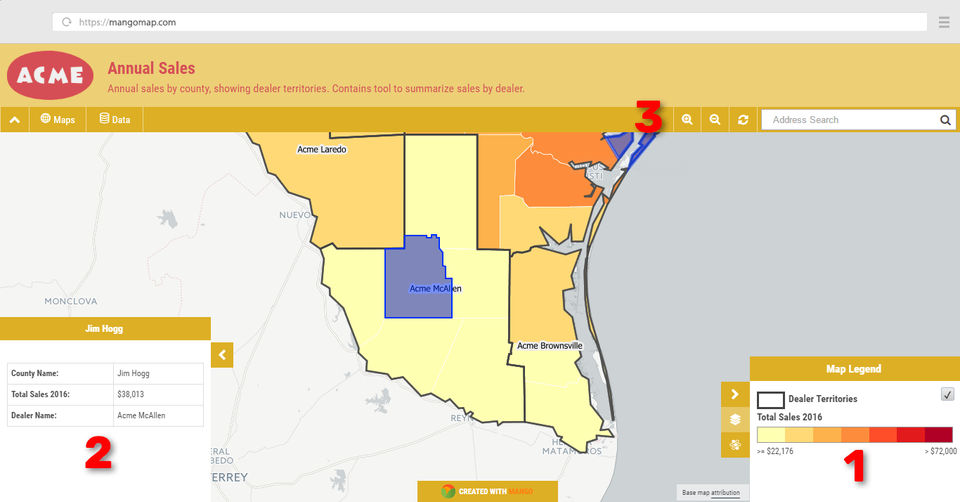Collapse the Map Legend panel arrow

tap(735, 394)
